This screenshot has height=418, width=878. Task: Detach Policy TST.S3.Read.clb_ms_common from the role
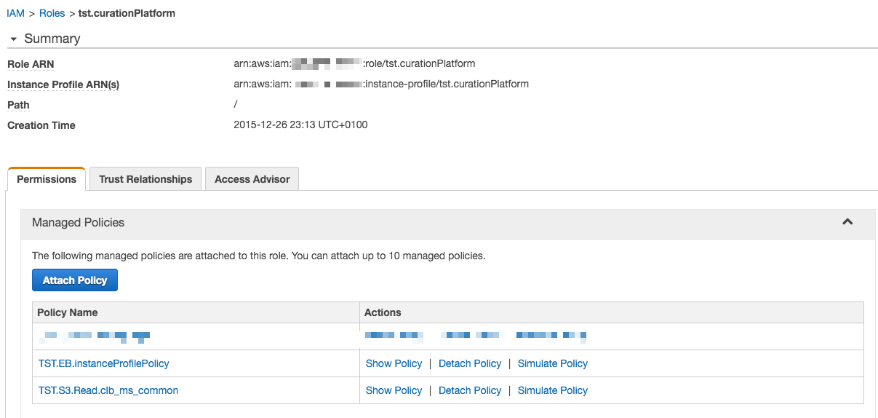469,390
